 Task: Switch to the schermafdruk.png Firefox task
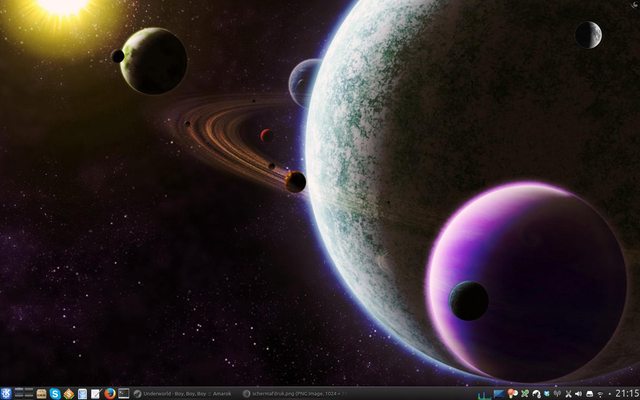(x=294, y=394)
